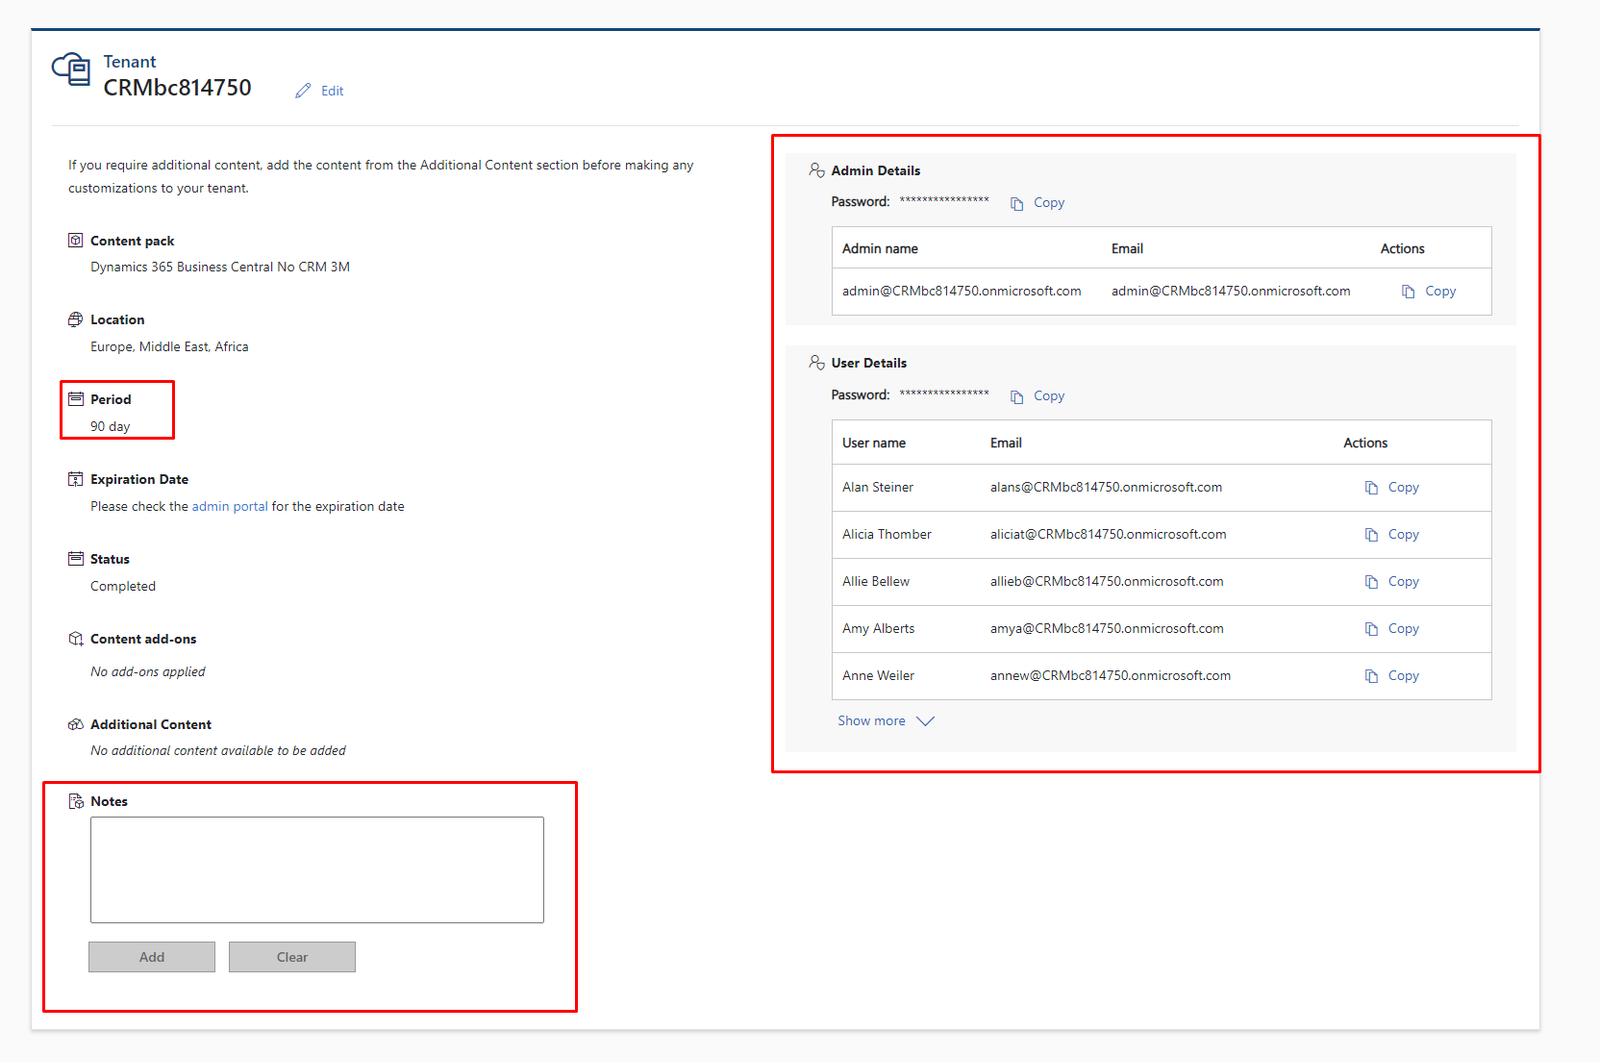Click the Copy link for Allie Bellew
Image resolution: width=1600 pixels, height=1062 pixels.
click(x=1404, y=581)
